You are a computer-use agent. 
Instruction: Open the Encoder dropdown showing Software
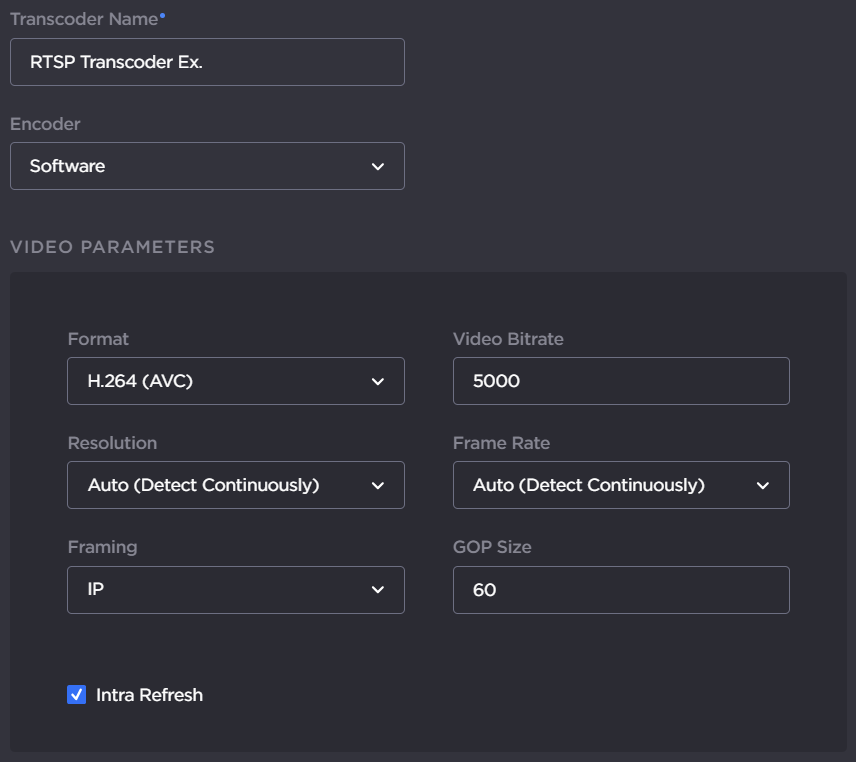207,166
